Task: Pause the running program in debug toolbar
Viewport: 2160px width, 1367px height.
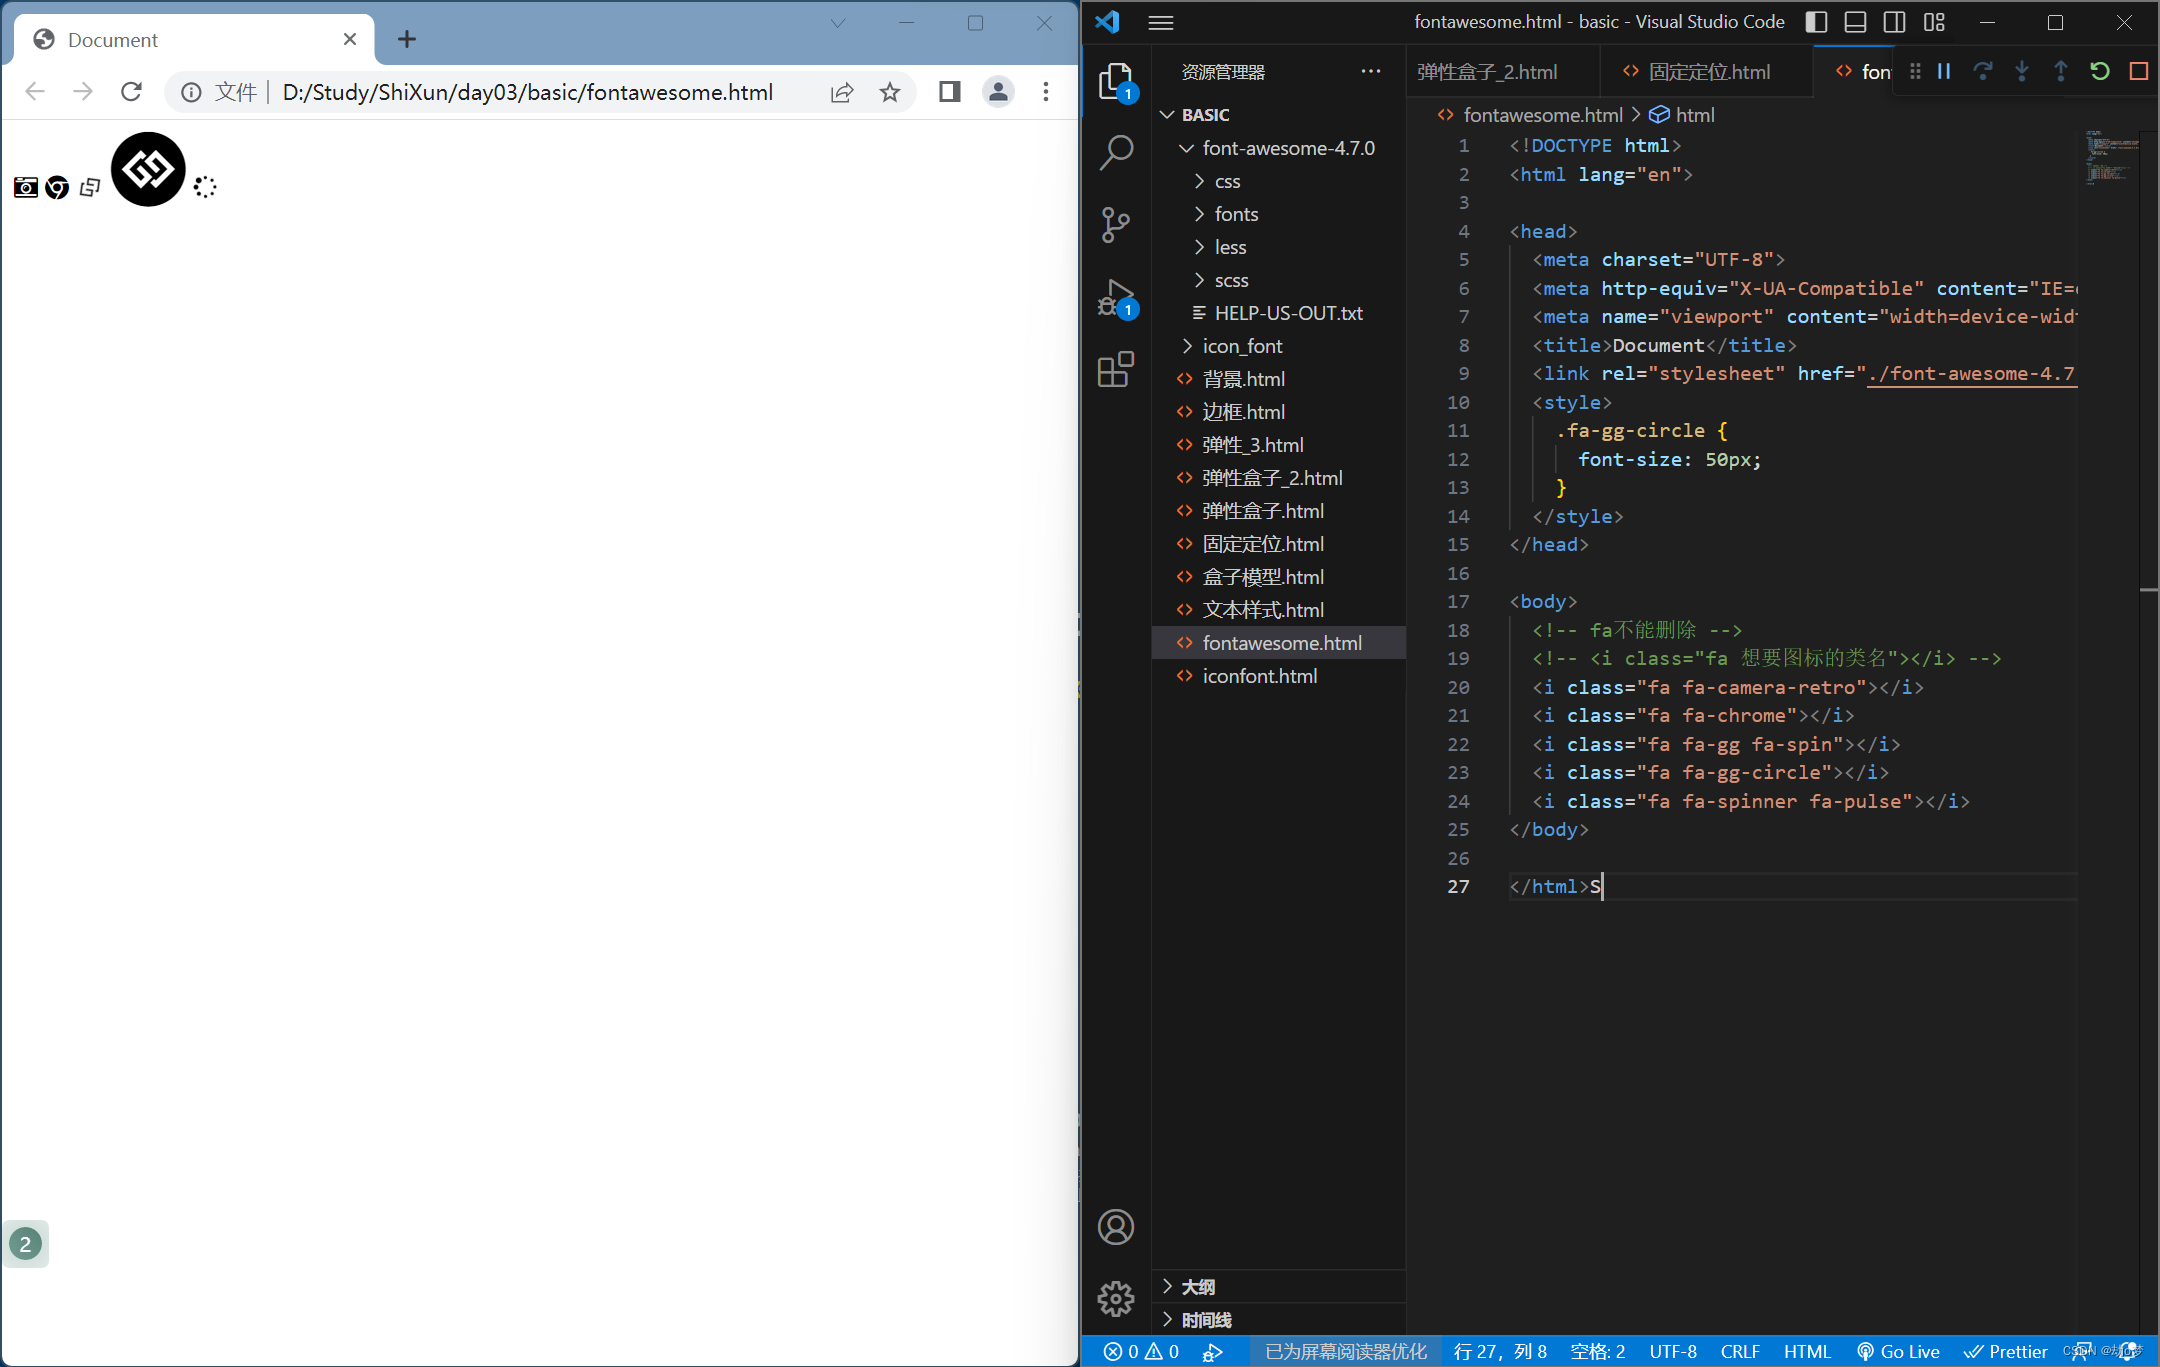Action: tap(1944, 71)
